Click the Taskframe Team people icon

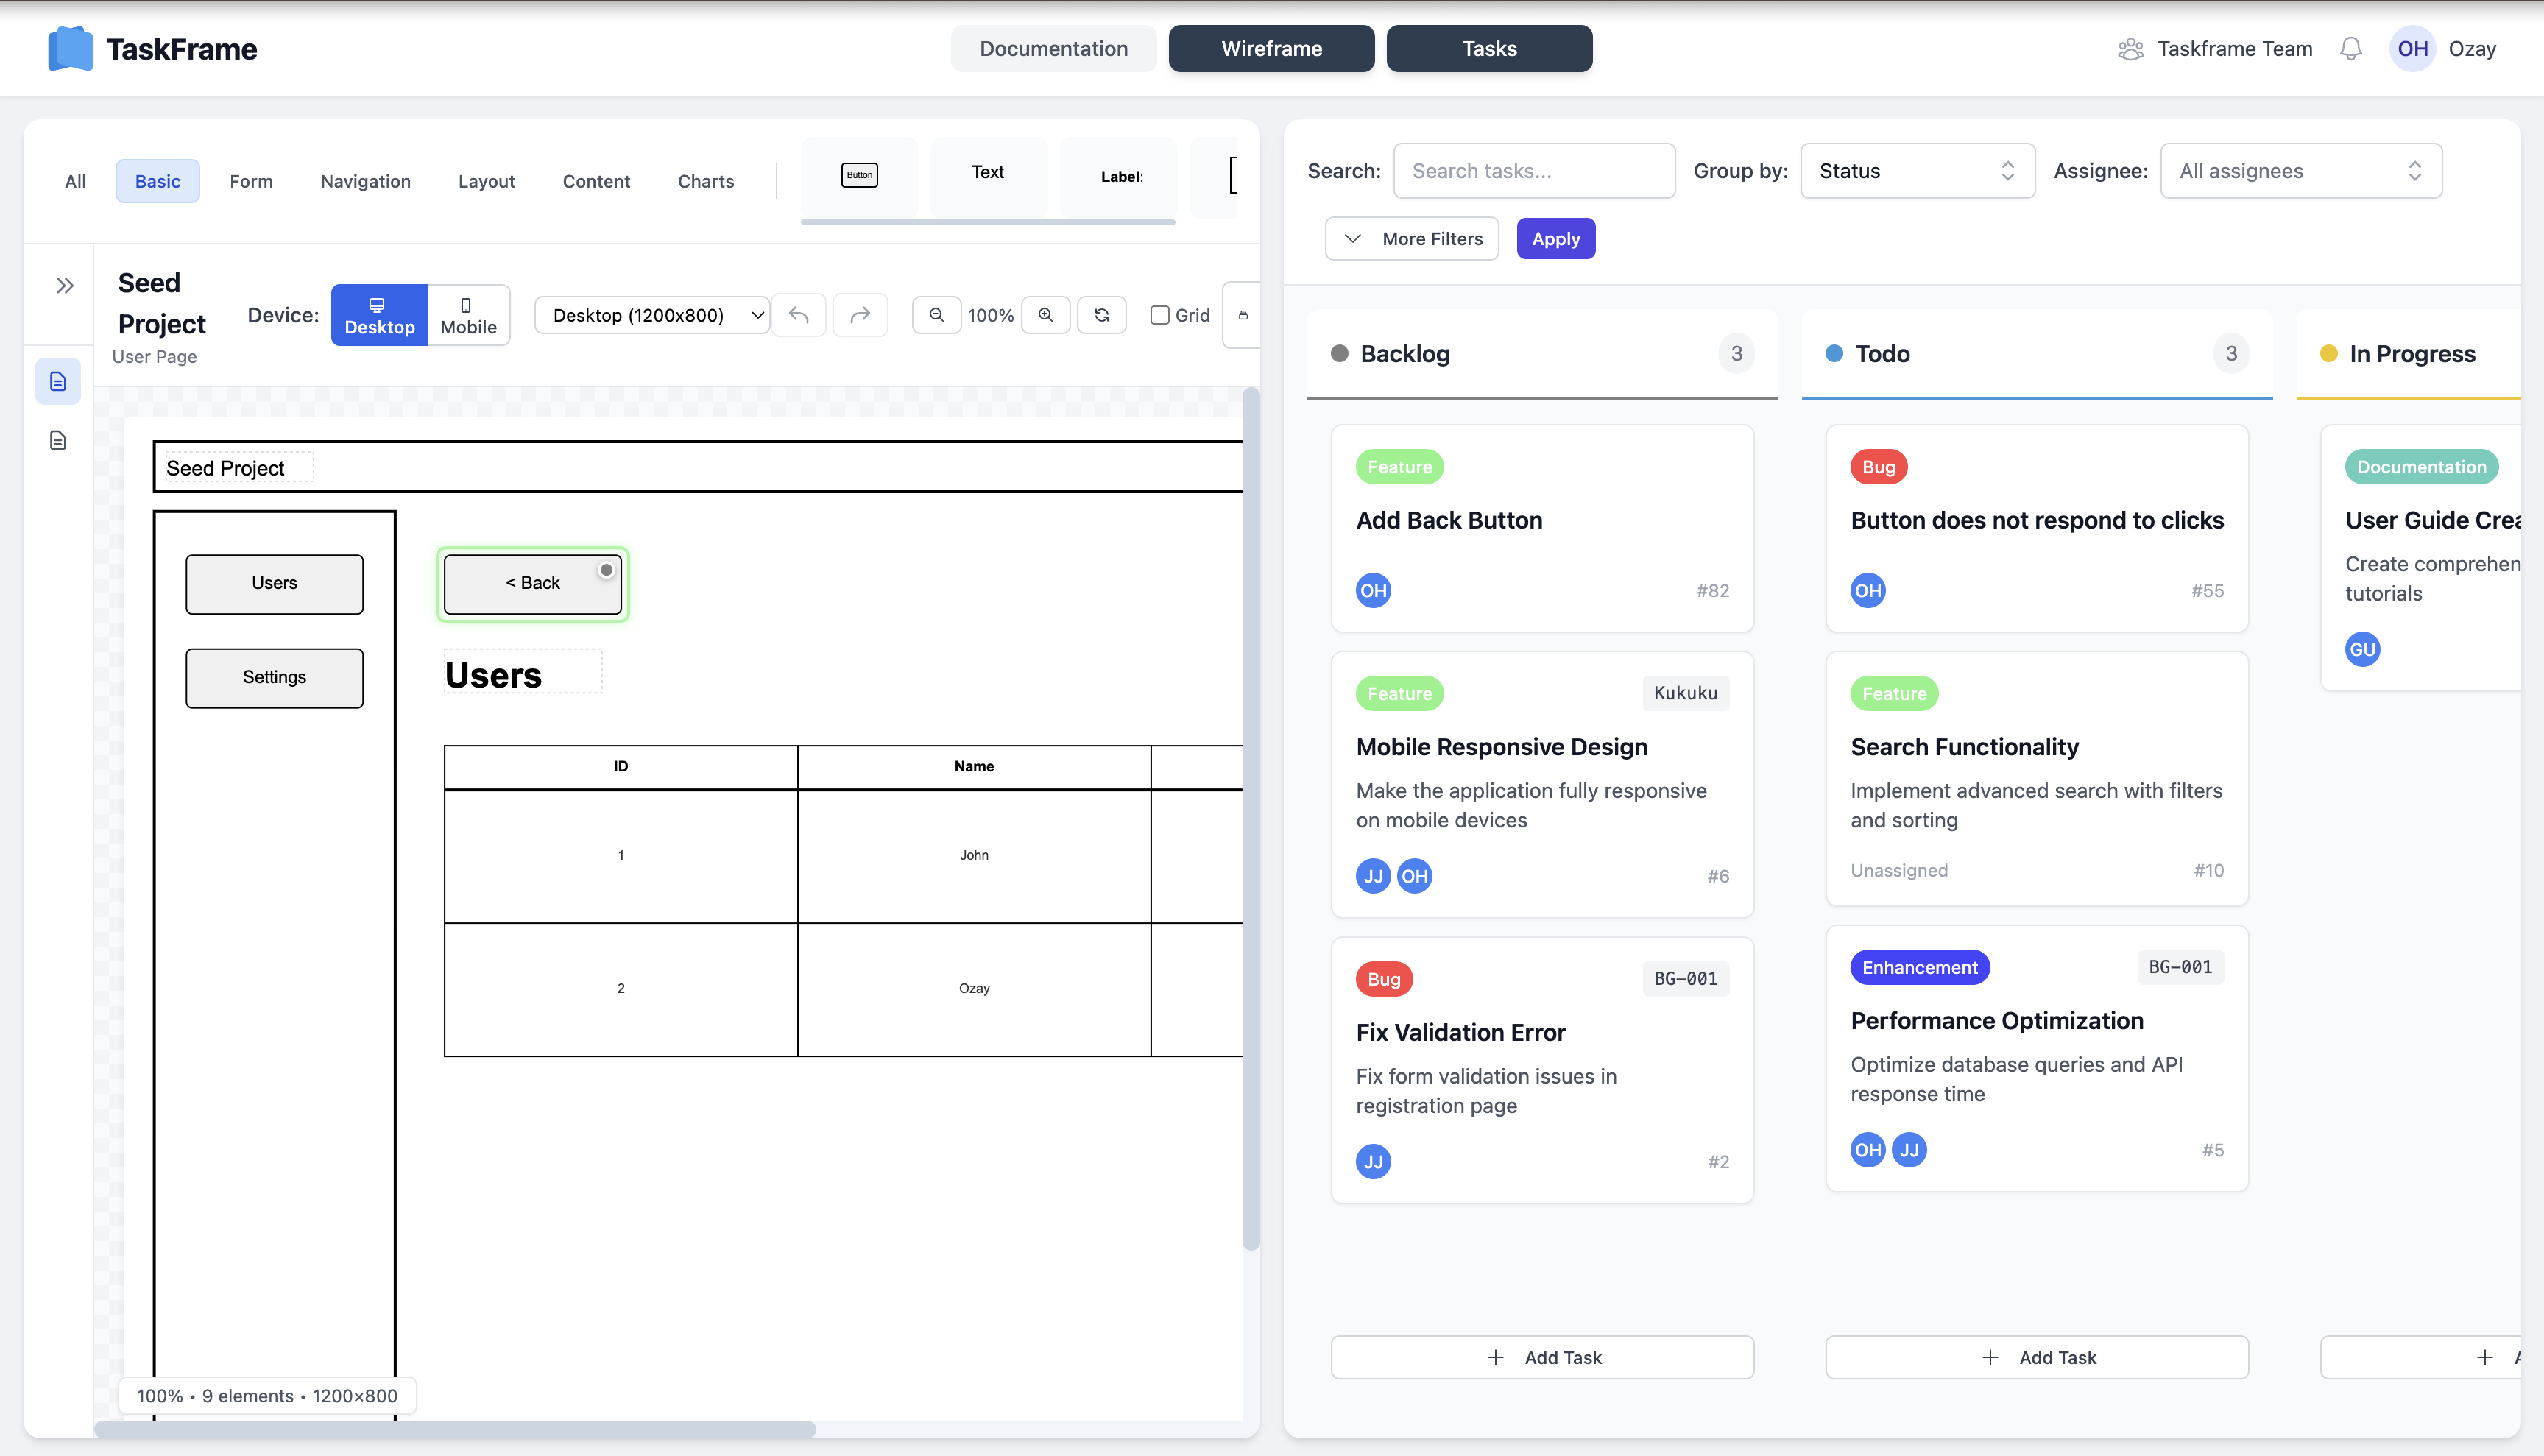[x=2131, y=48]
